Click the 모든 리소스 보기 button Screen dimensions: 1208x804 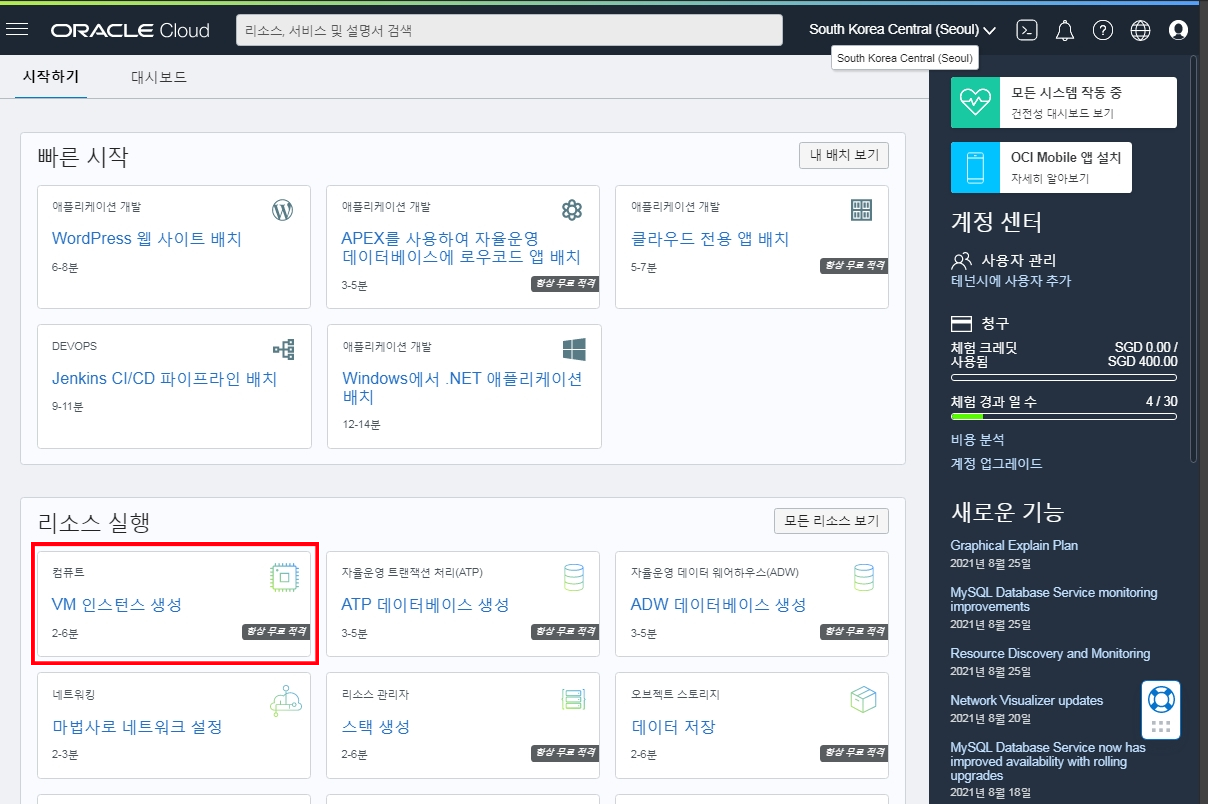click(831, 520)
